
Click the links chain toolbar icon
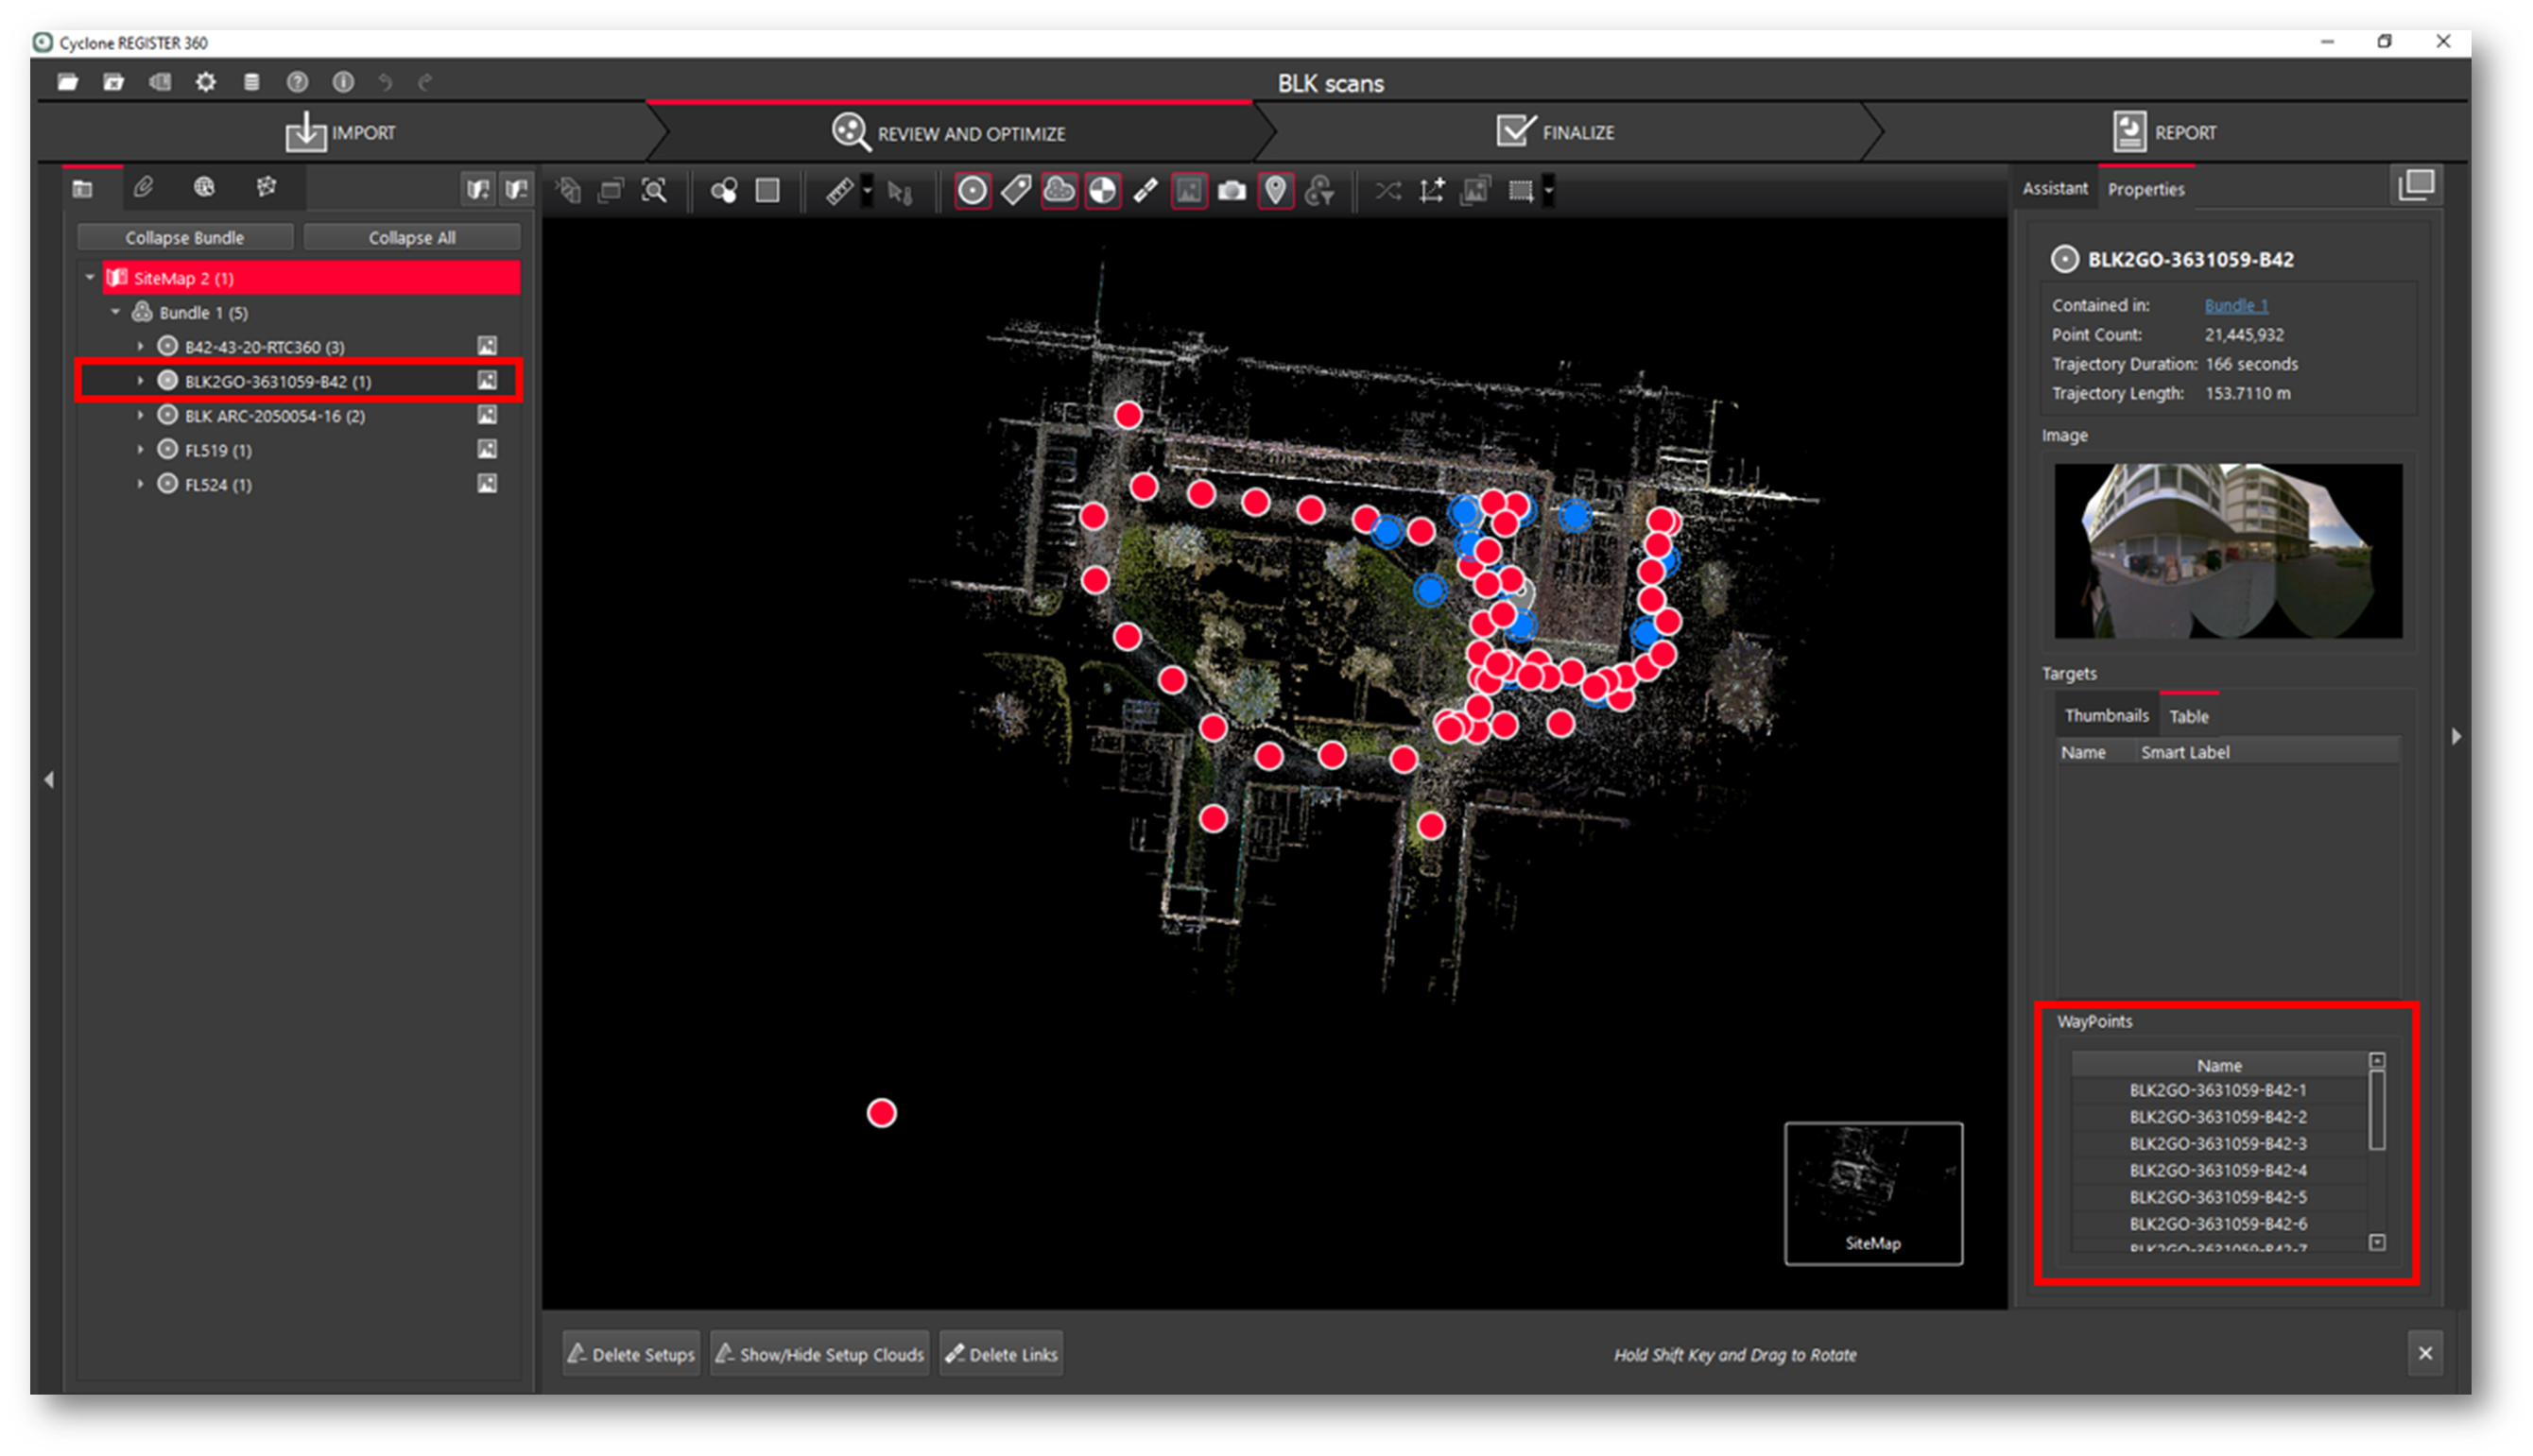tap(1146, 190)
